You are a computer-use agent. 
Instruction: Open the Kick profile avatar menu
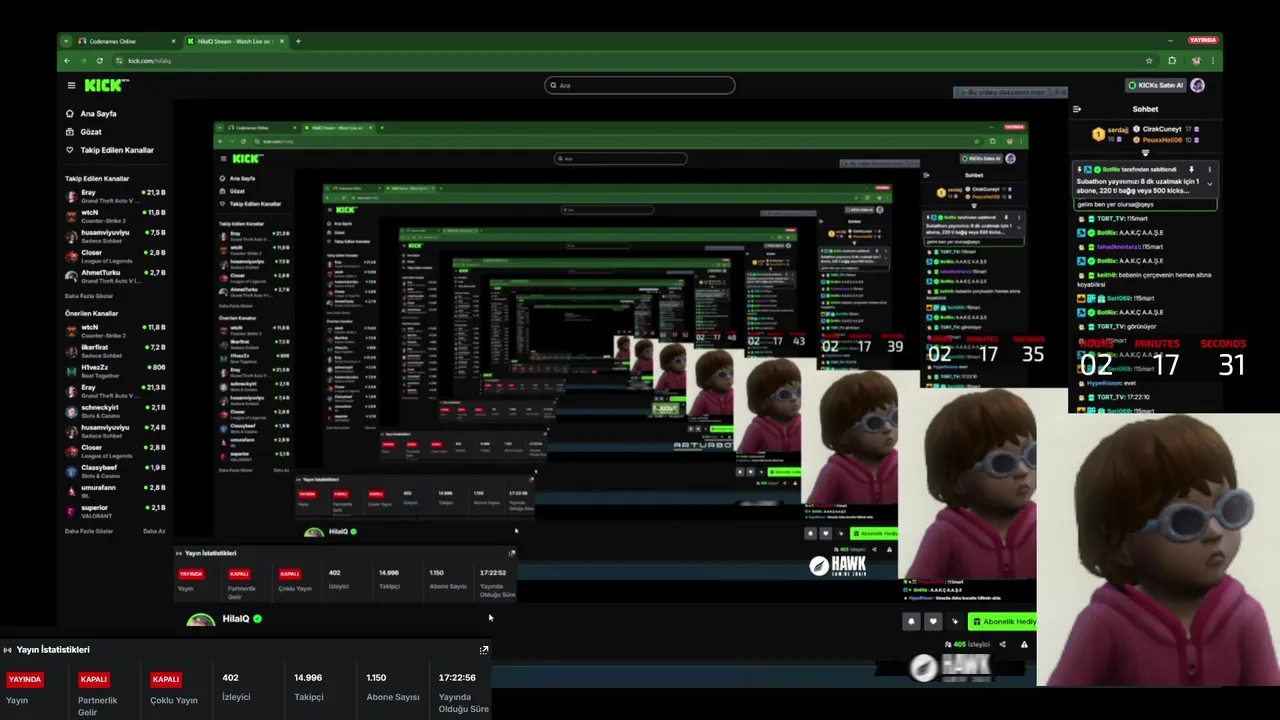tap(1198, 85)
